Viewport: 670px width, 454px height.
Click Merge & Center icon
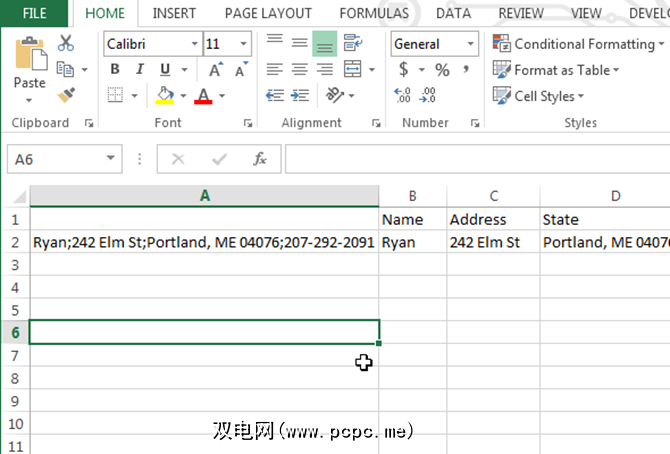[x=353, y=69]
